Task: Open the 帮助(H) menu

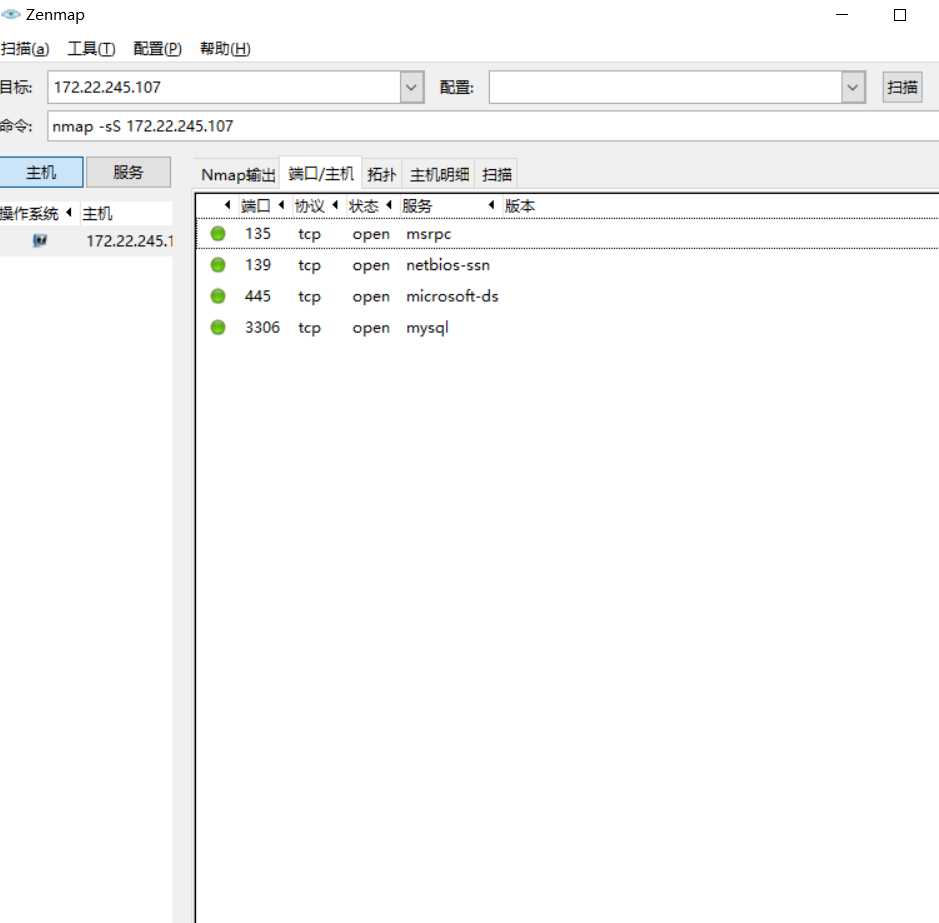Action: pyautogui.click(x=225, y=49)
